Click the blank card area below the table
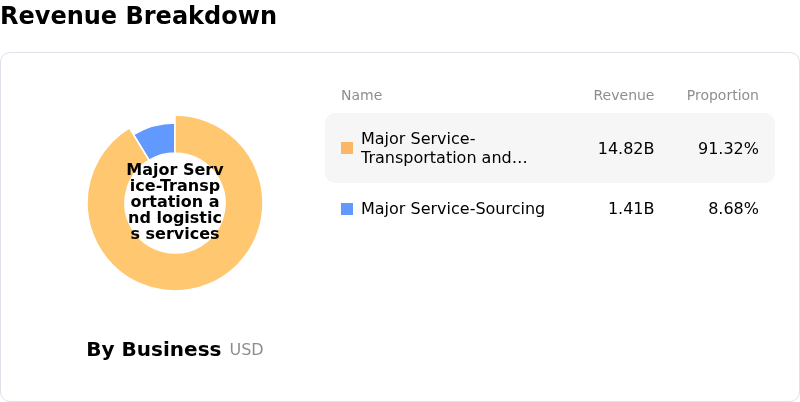Screen dimensions: 800x402 click(x=550, y=310)
